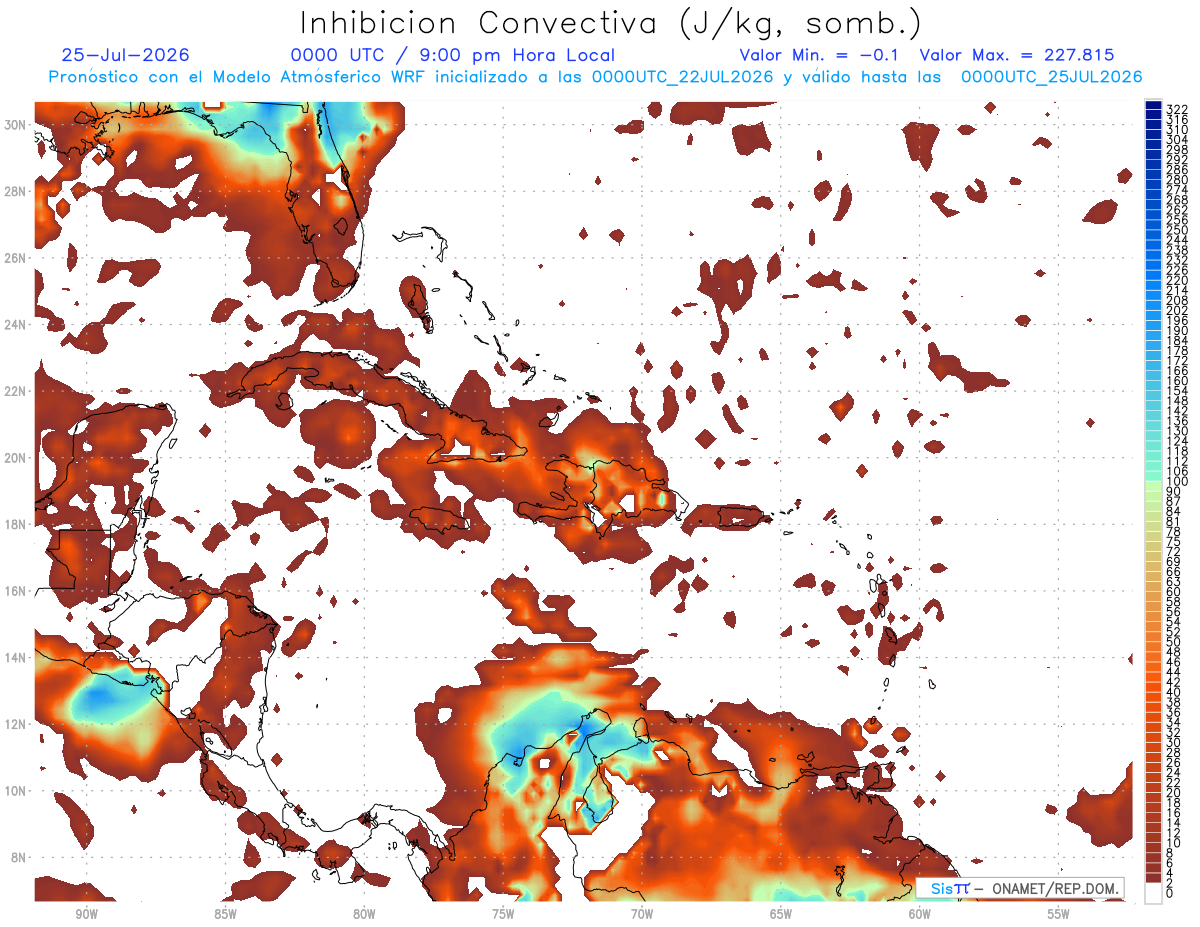Click the 85W longitude label
This screenshot has width=1200, height=927.
[x=226, y=913]
